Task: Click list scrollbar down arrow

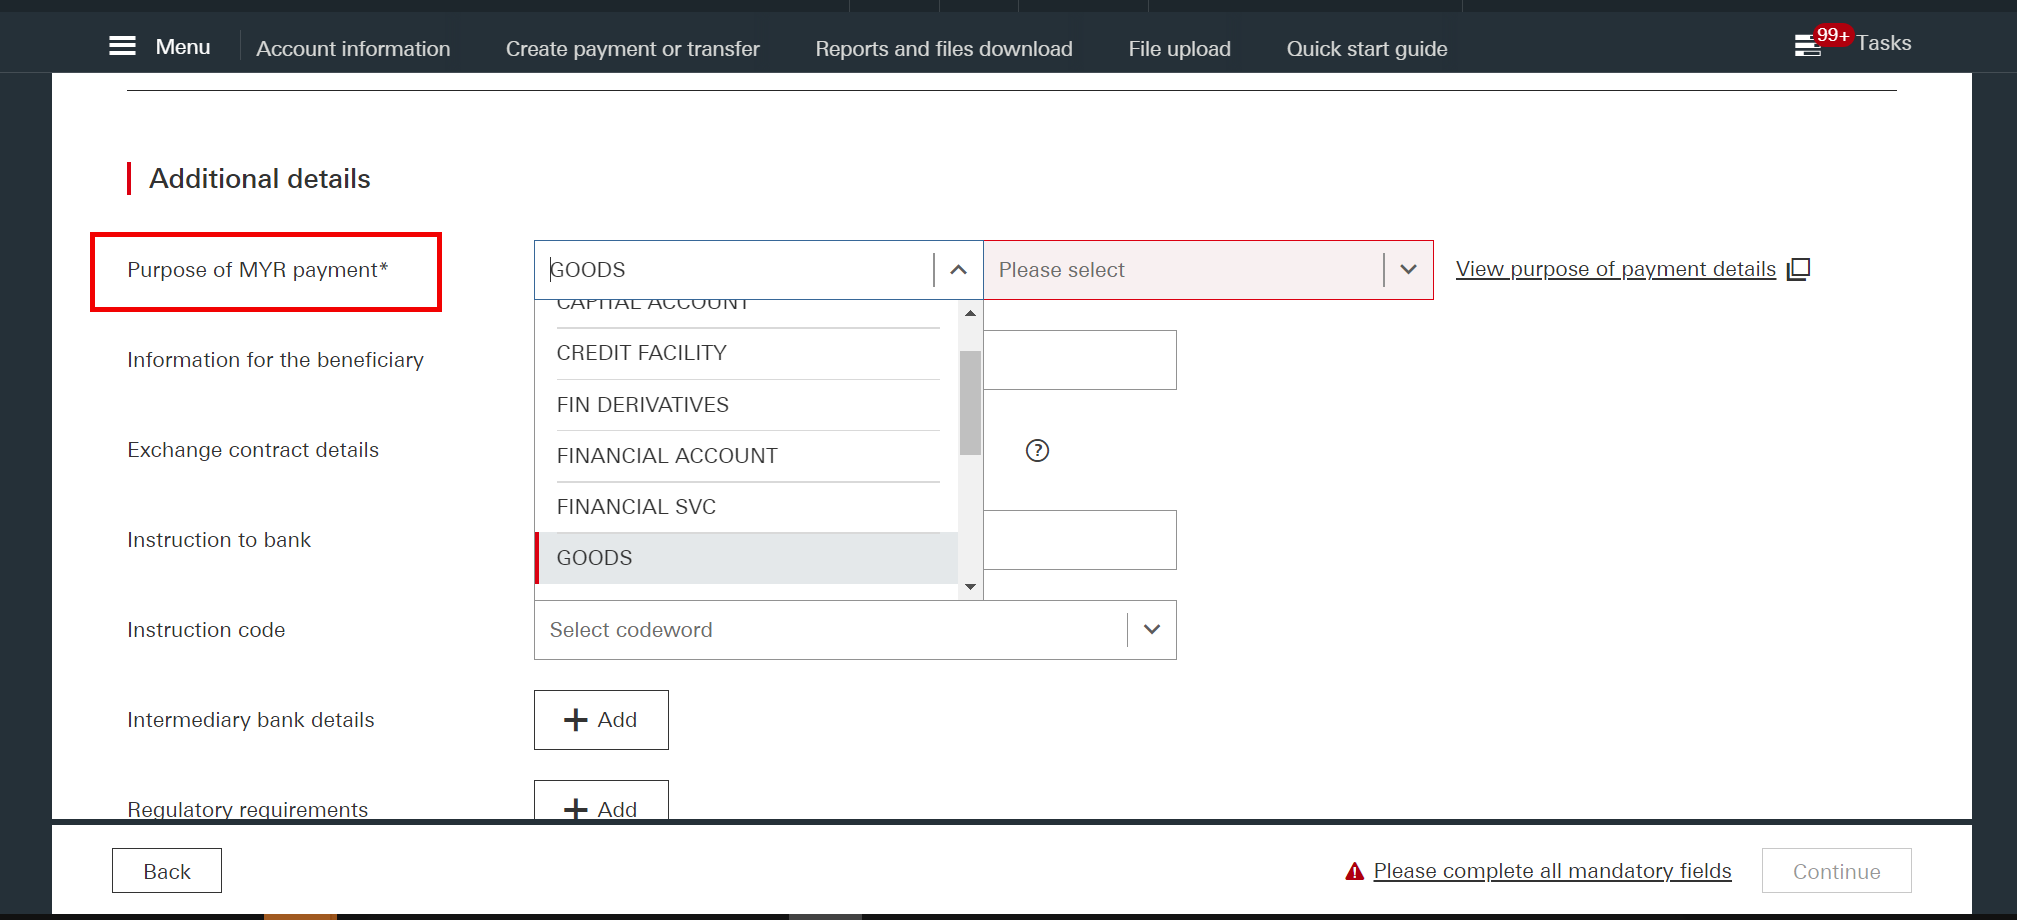Action: [970, 587]
